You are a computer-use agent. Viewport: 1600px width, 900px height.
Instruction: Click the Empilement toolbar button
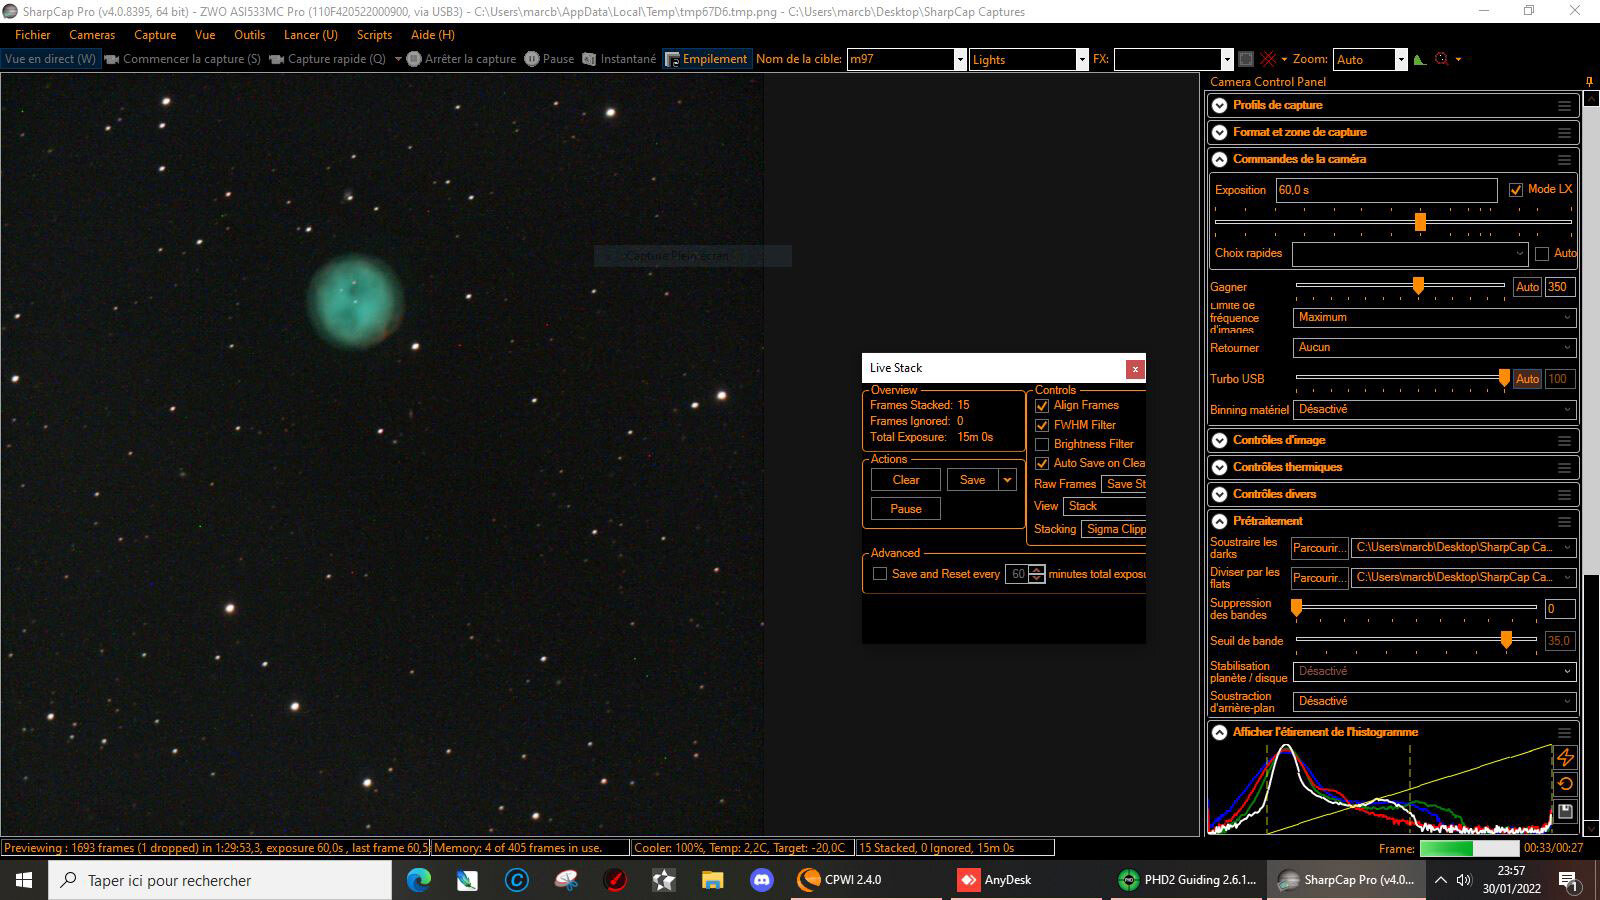click(706, 59)
